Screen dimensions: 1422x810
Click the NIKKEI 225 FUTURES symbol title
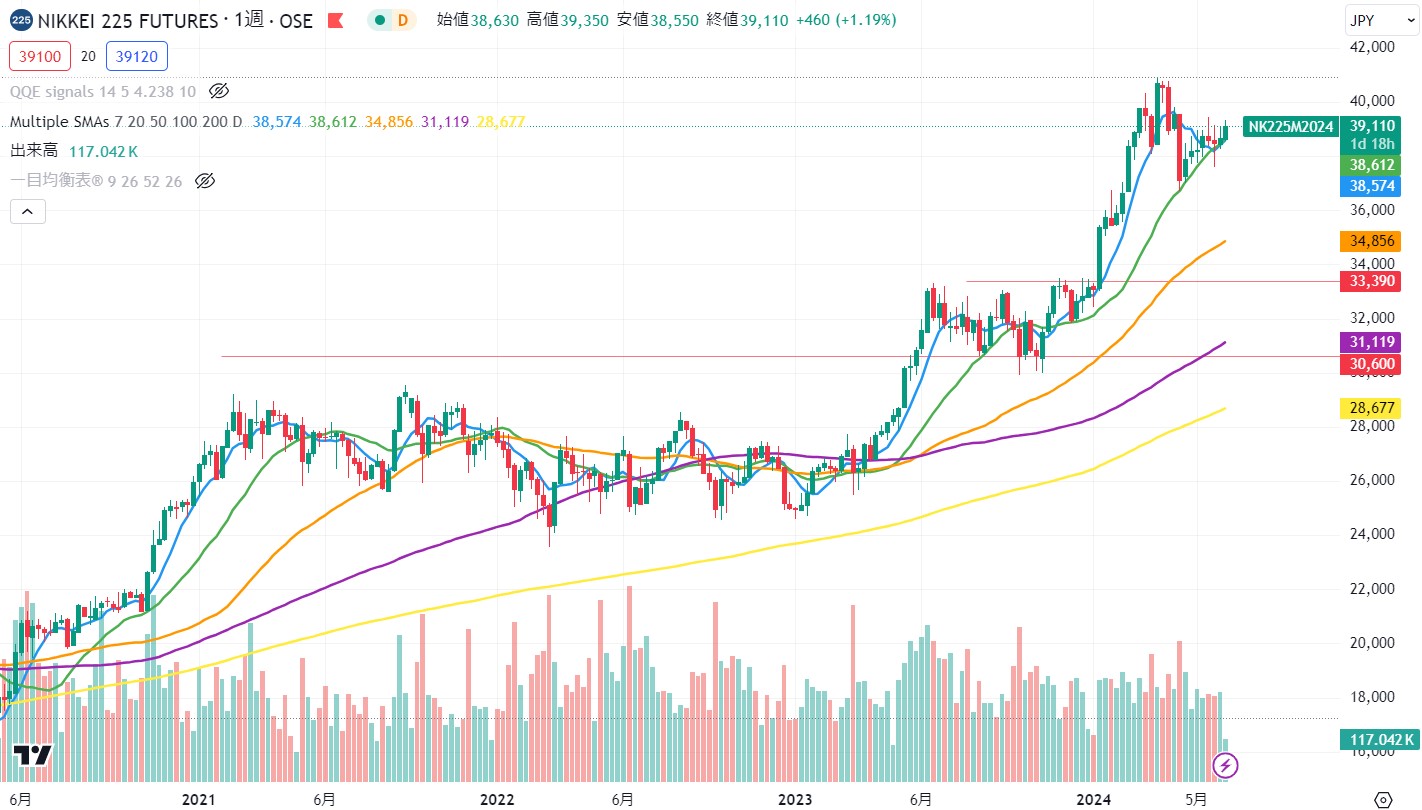128,20
